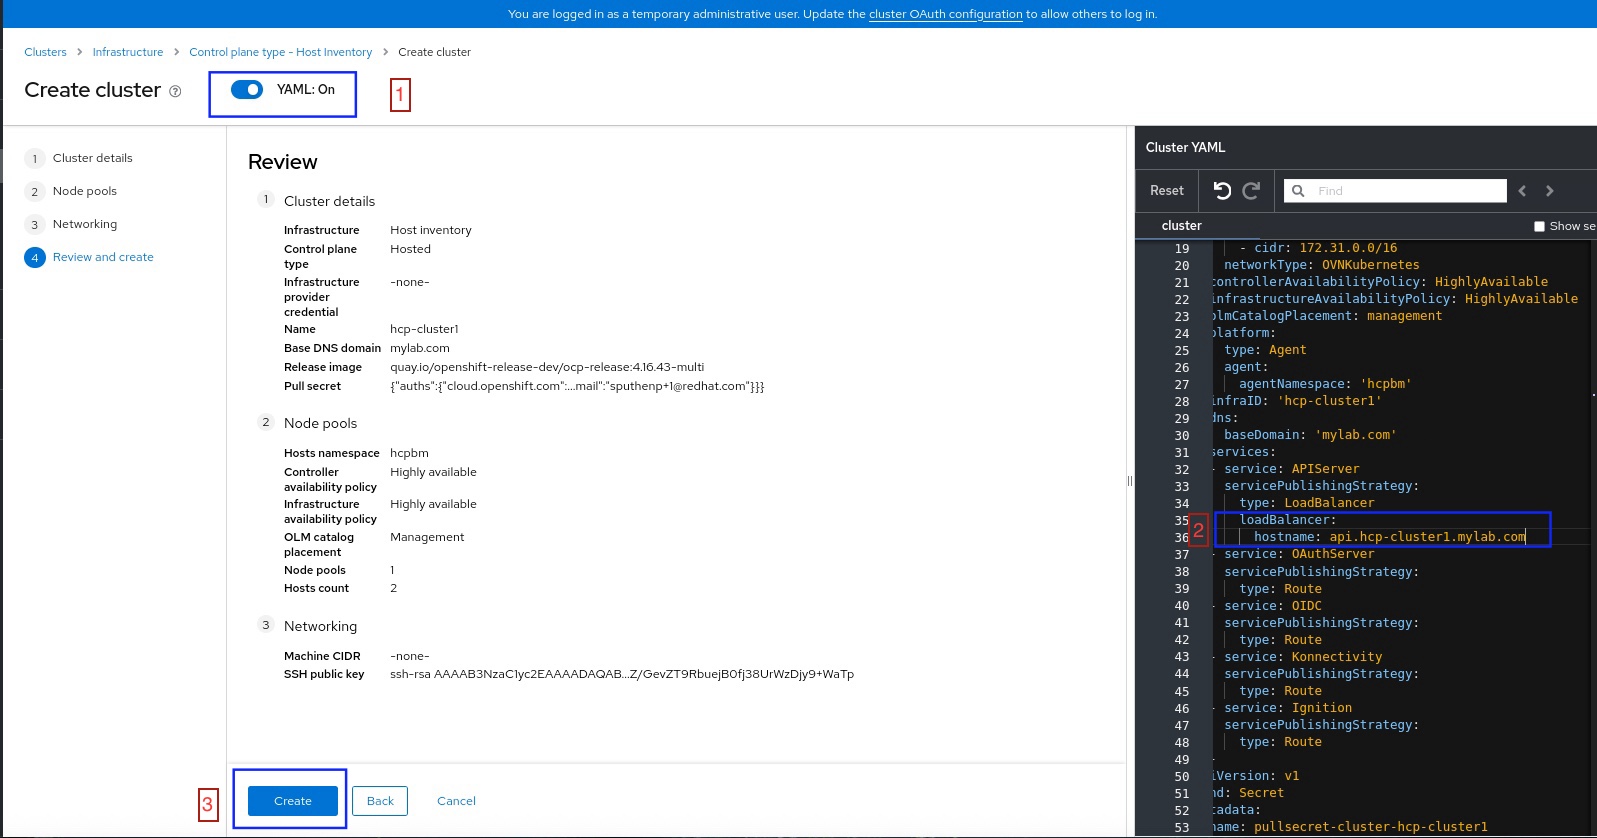Go to next find match
Image resolution: width=1597 pixels, height=838 pixels.
[1550, 191]
